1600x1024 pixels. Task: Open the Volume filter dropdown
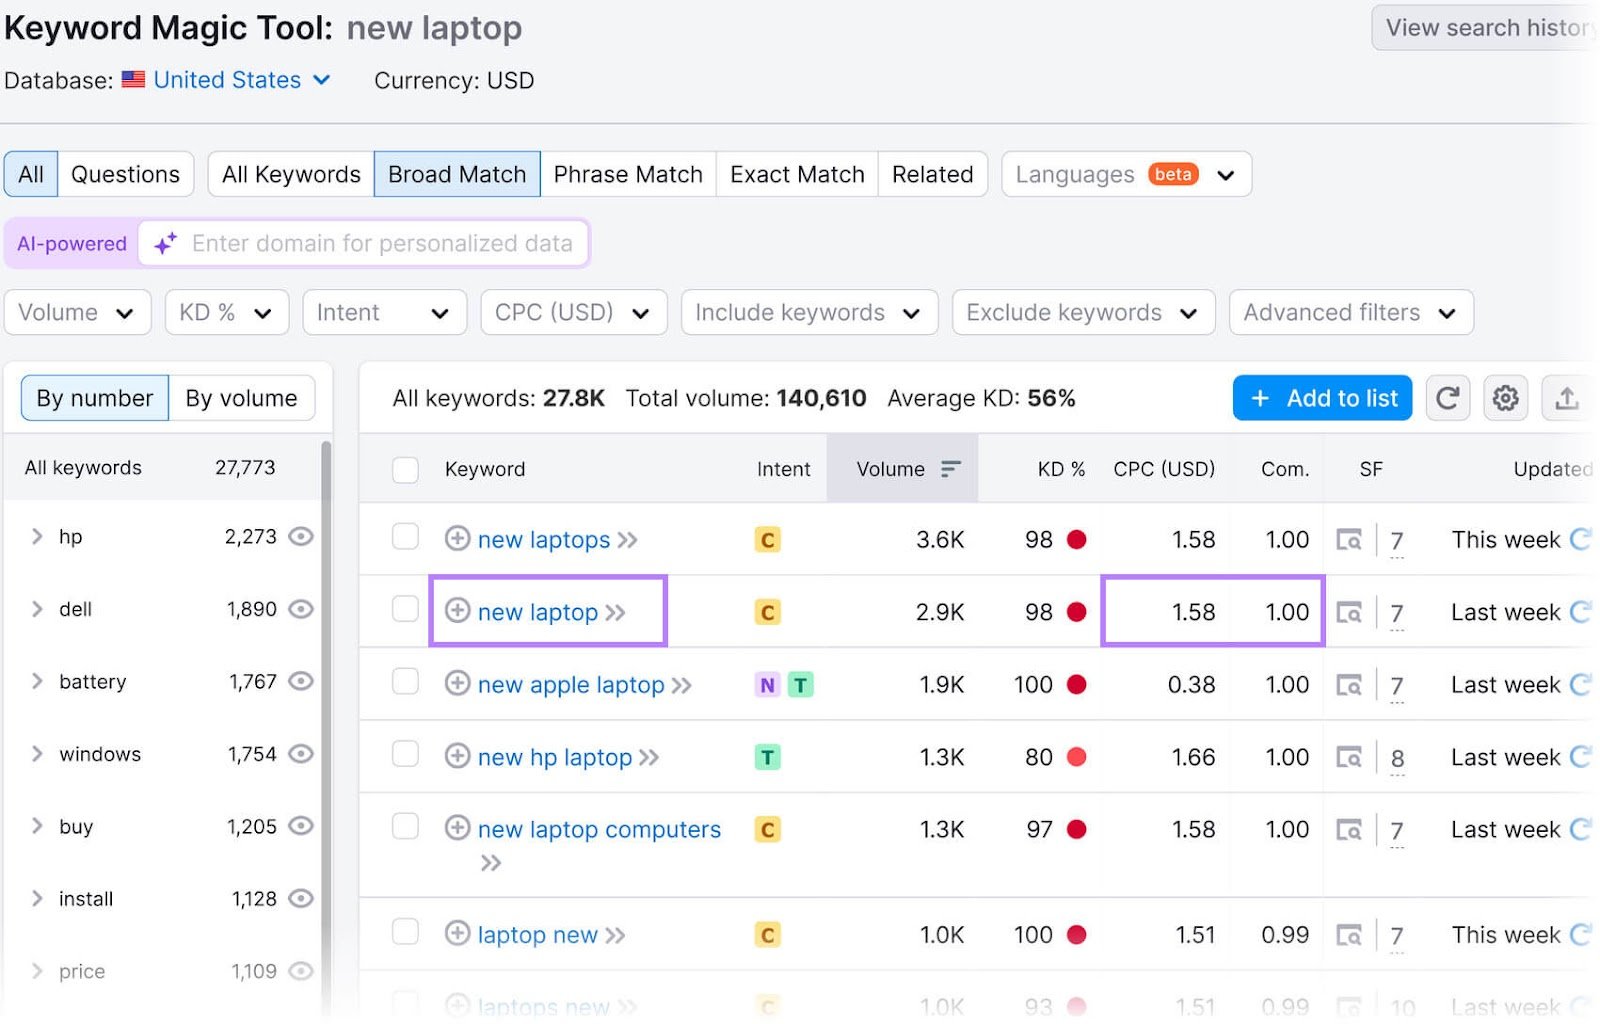pyautogui.click(x=77, y=312)
